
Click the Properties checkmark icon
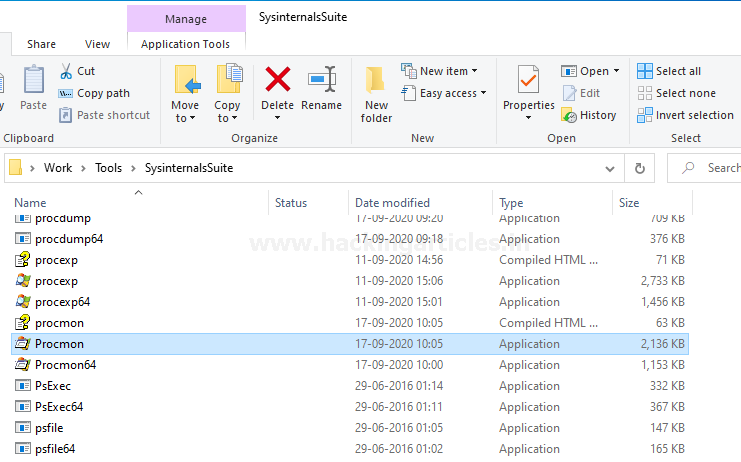point(528,79)
